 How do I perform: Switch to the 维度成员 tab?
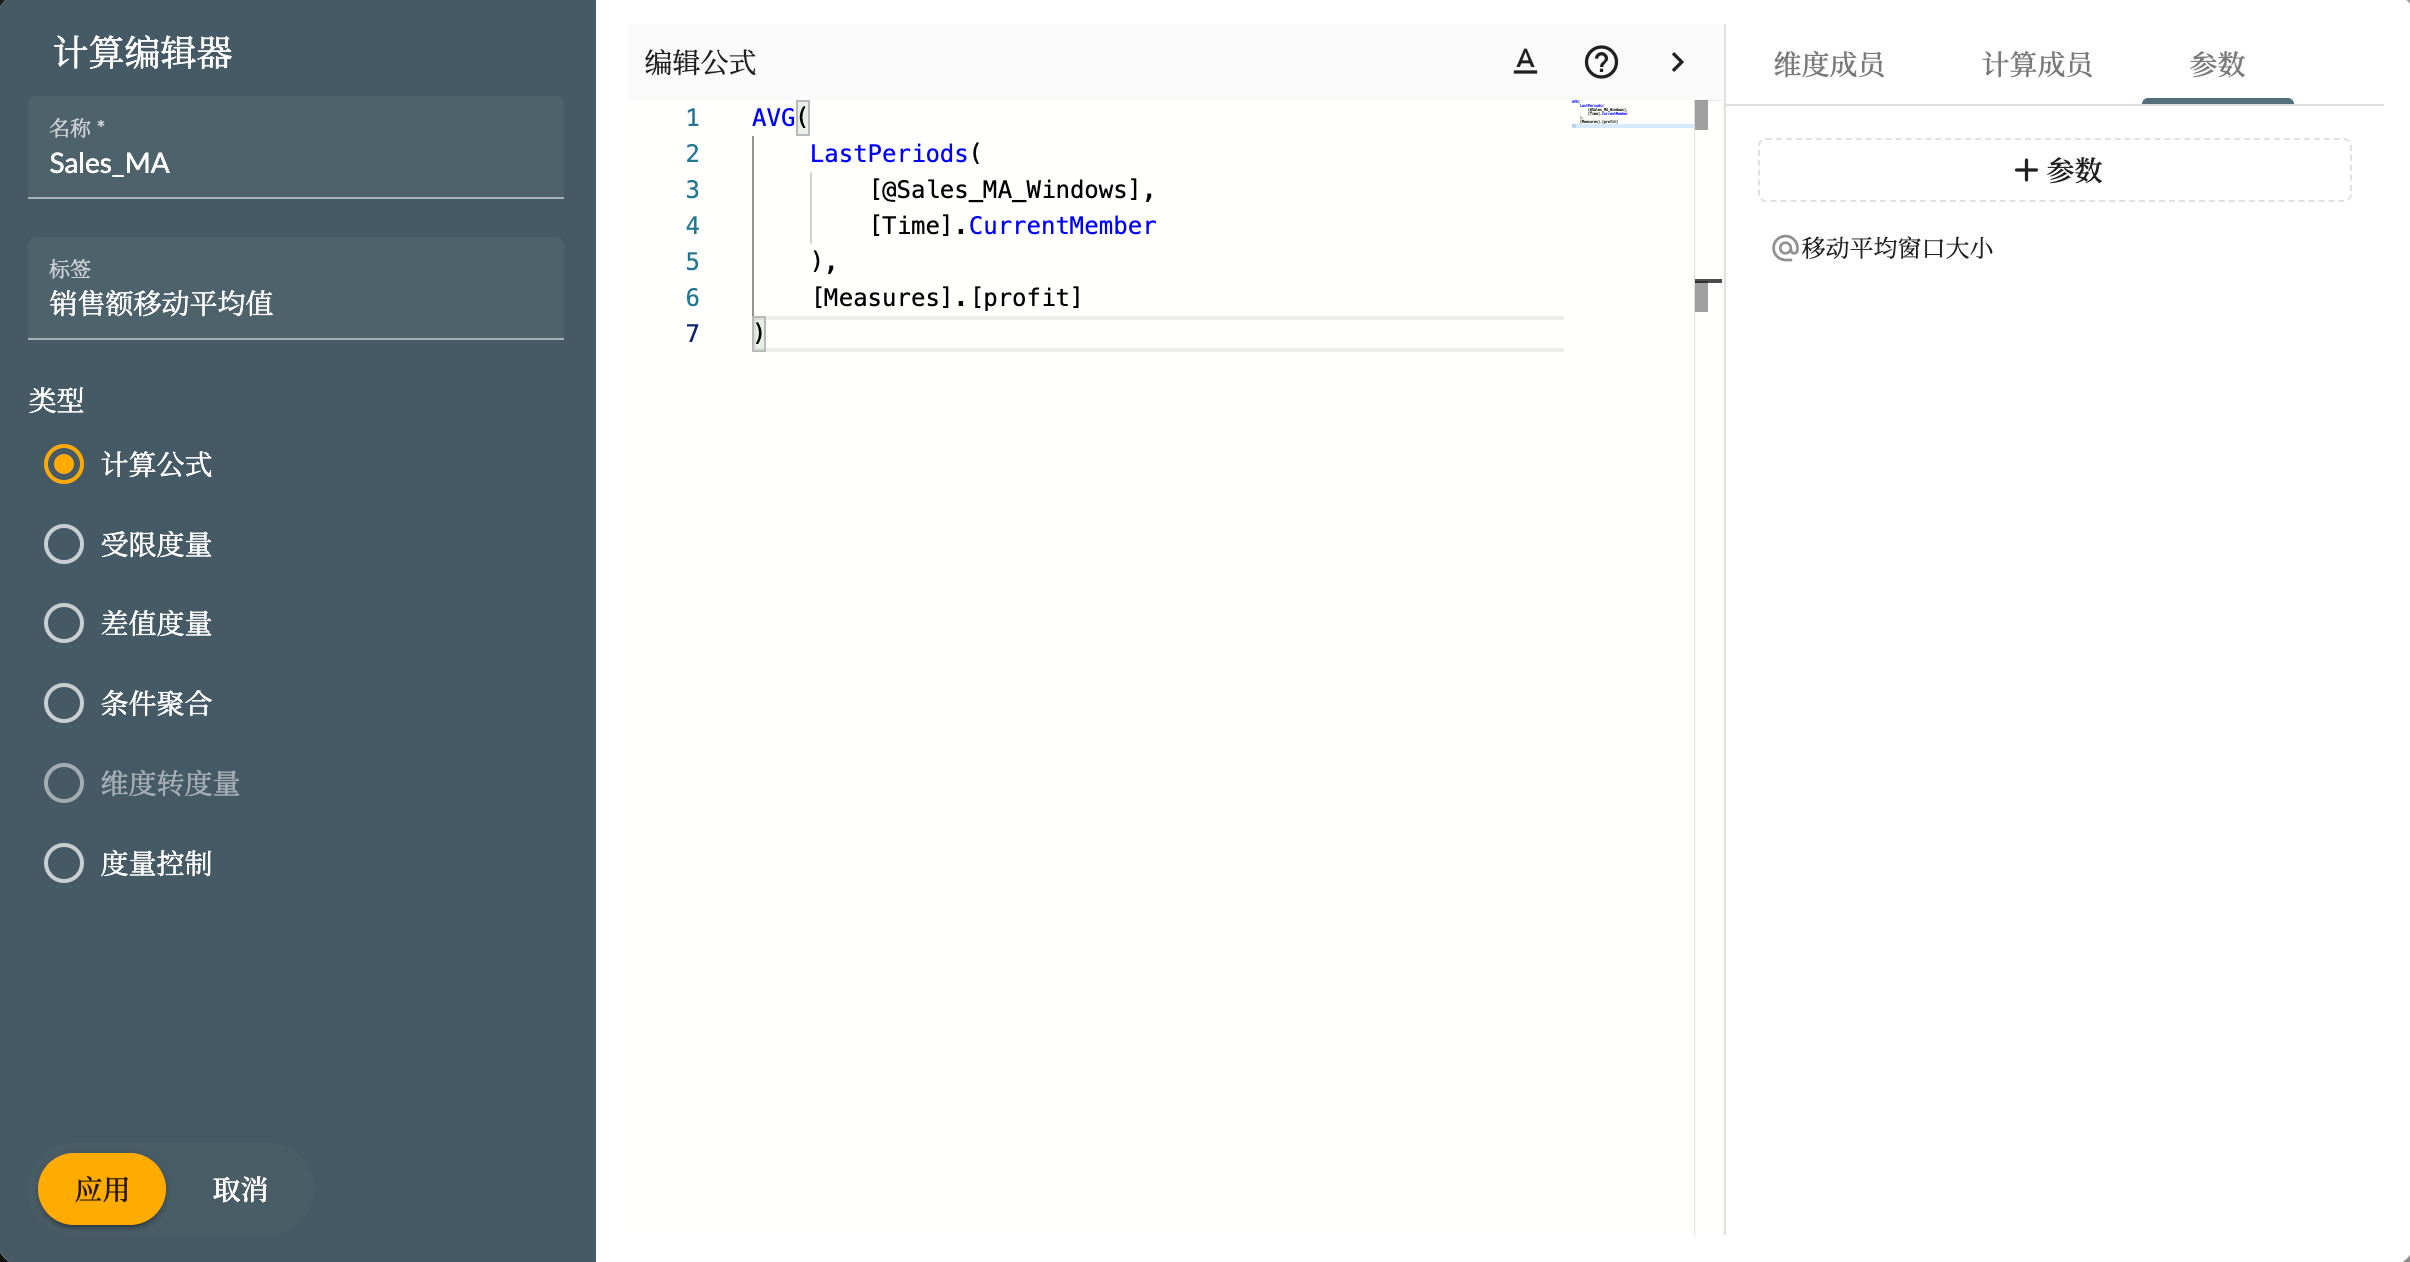[1829, 65]
